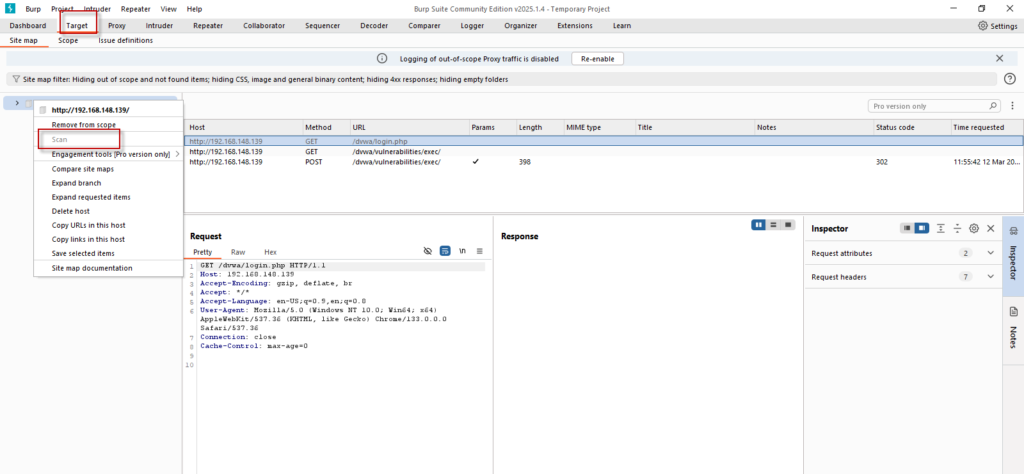Viewport: 1024px width, 474px height.
Task: Toggle the \n show newline characters button
Action: 462,251
